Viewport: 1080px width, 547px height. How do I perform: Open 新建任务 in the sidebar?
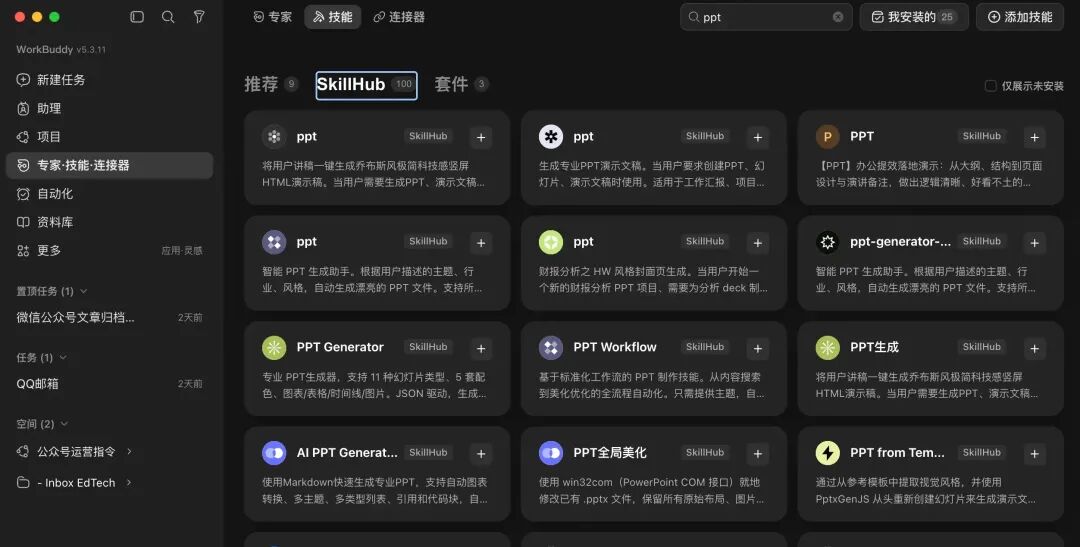(110, 80)
